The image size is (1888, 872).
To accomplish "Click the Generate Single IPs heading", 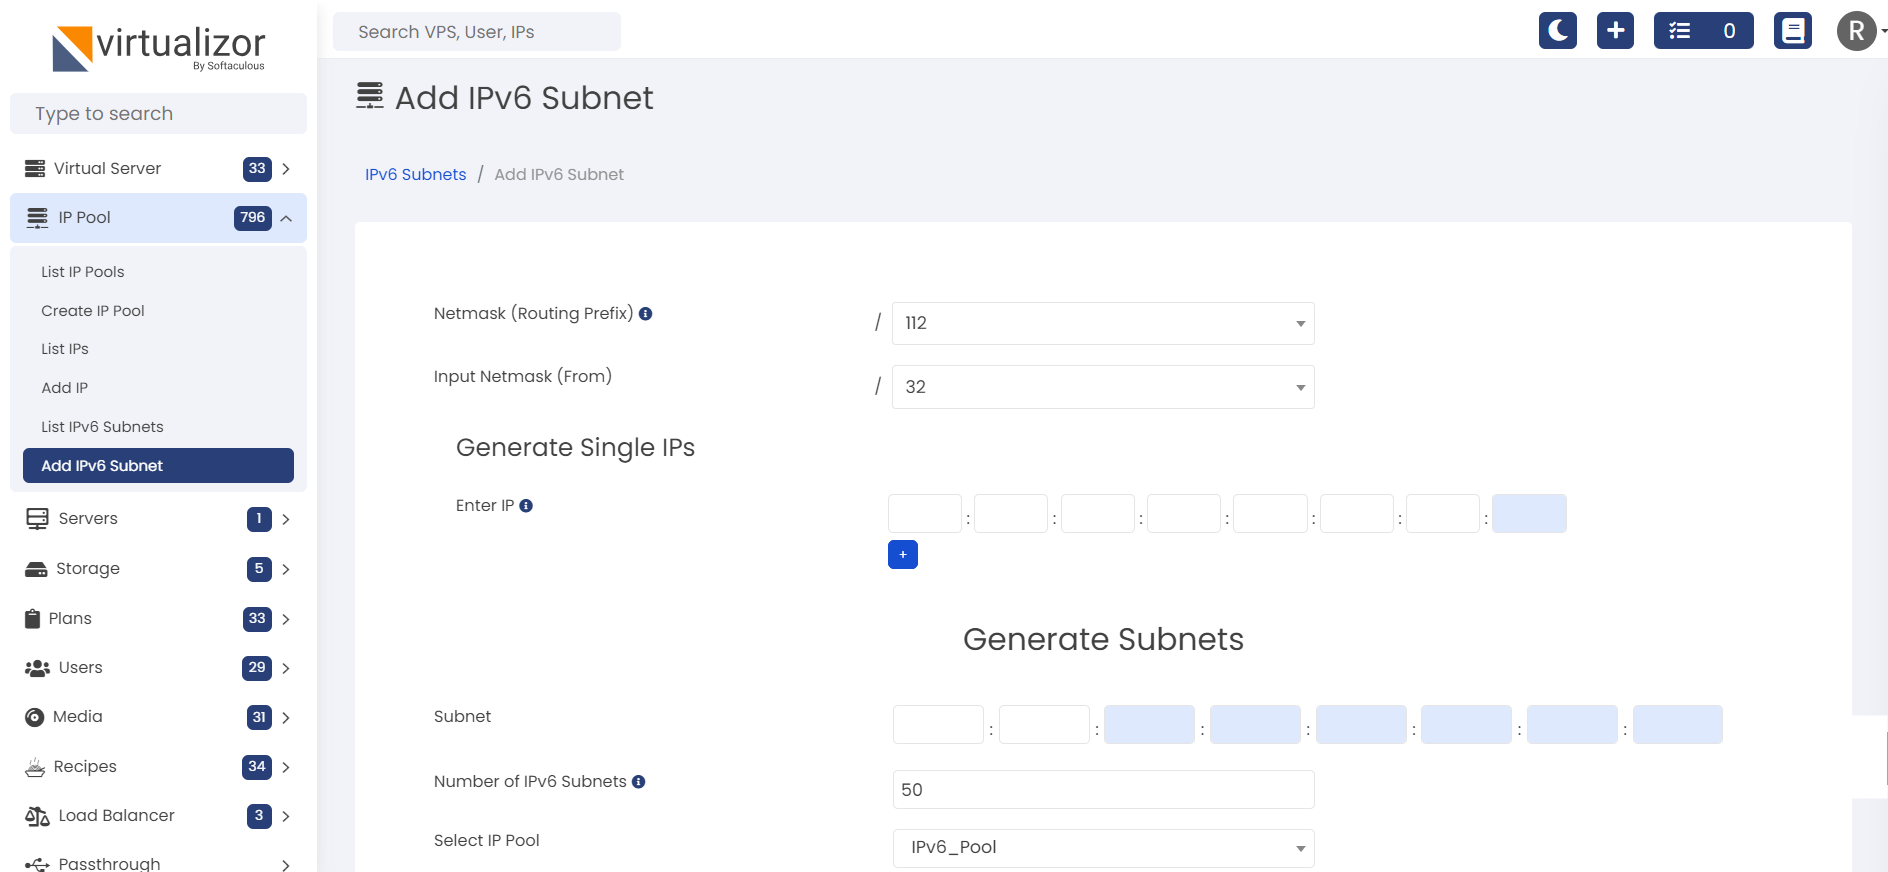I will pyautogui.click(x=575, y=448).
